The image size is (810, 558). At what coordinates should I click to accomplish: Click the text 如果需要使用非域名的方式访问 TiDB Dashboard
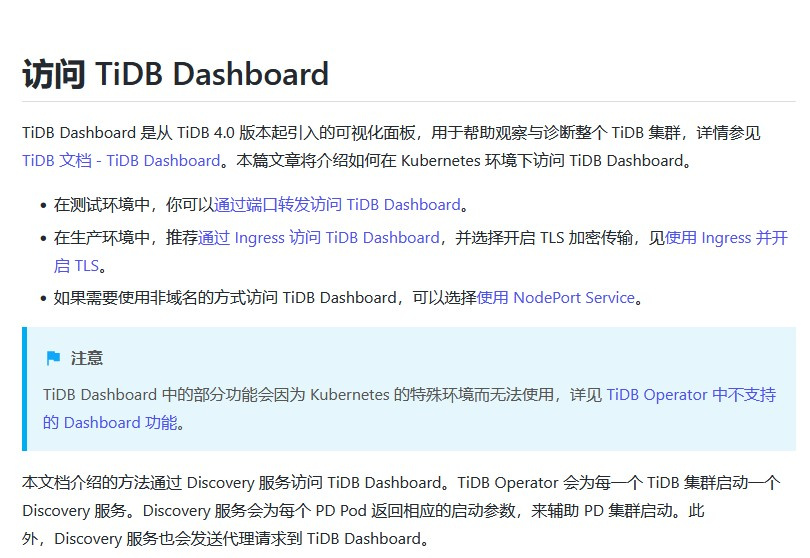point(225,298)
